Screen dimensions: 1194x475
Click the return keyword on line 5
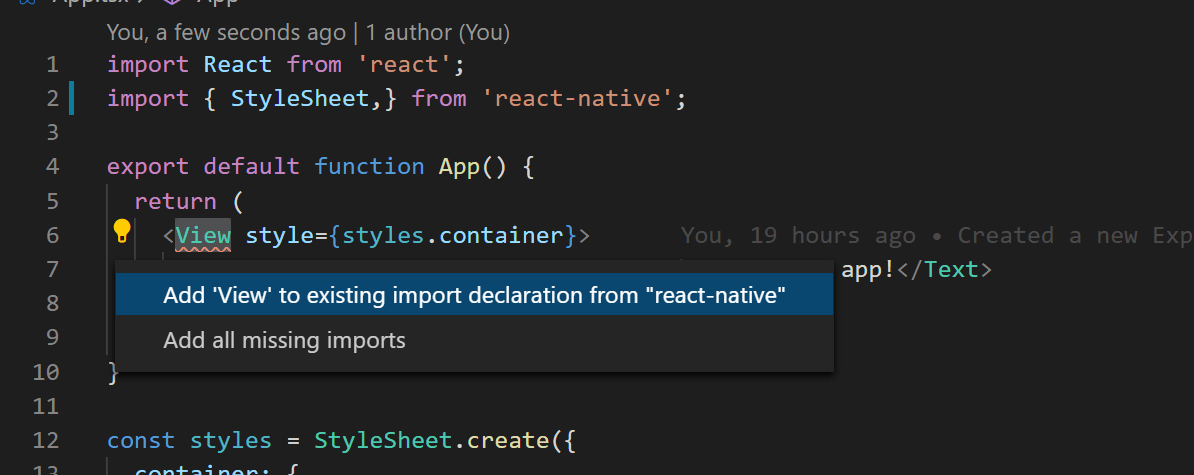point(175,201)
